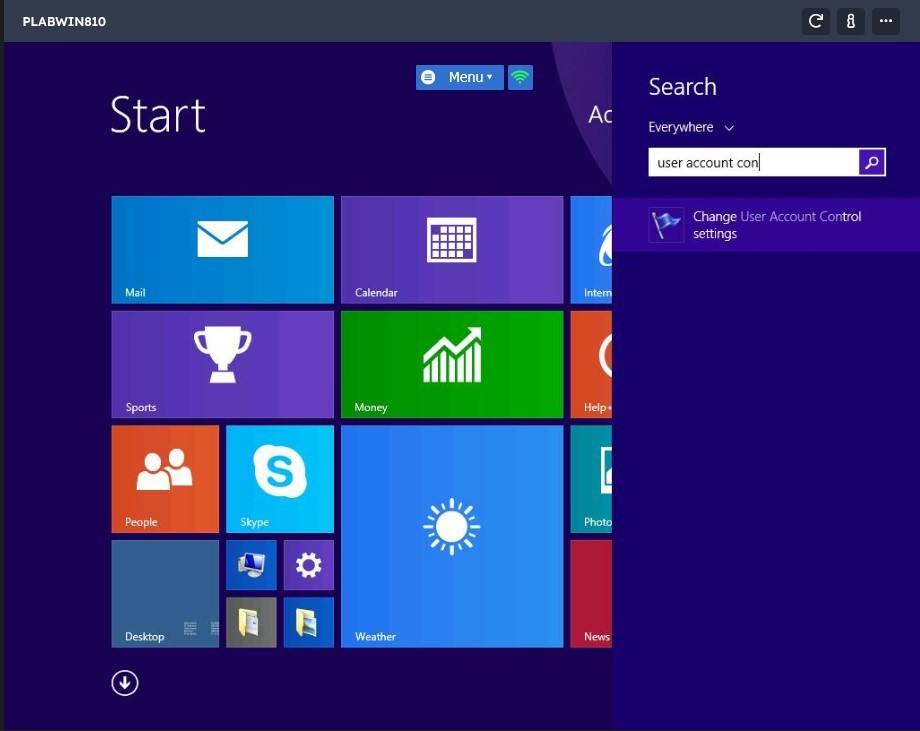Viewport: 920px width, 731px height.
Task: Open the three-dots more options button
Action: click(886, 22)
